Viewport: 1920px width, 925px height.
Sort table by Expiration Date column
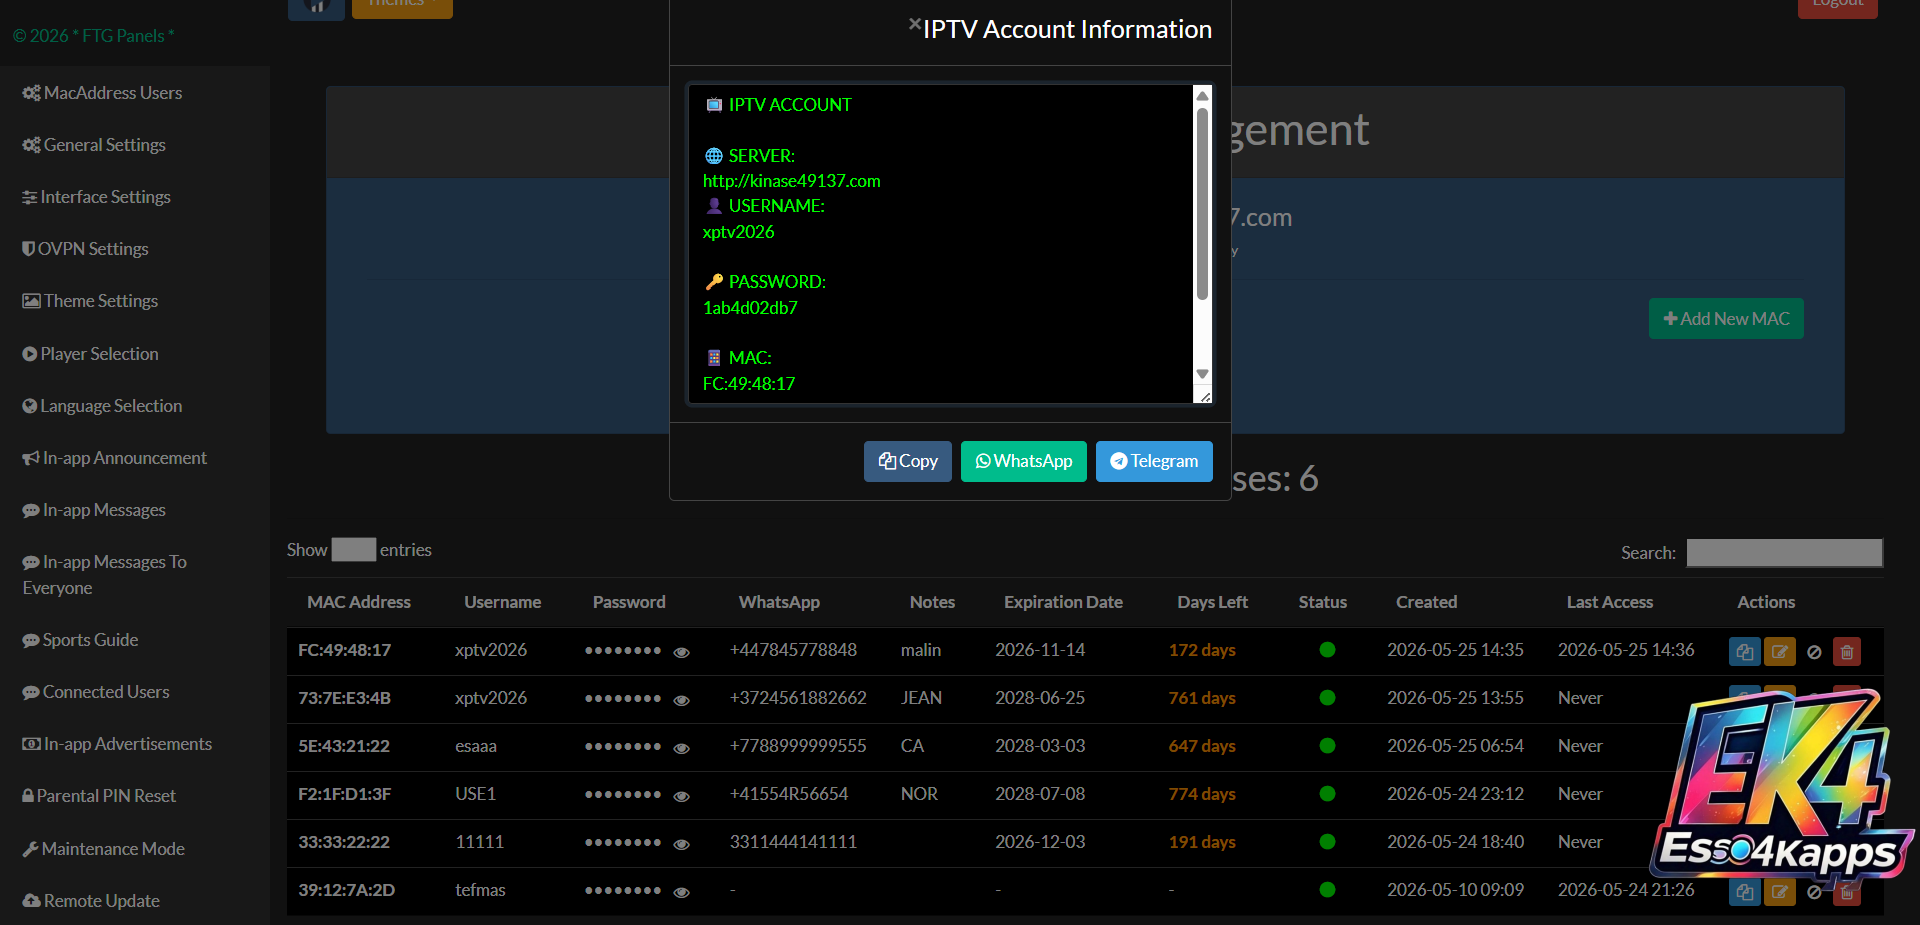click(1063, 602)
